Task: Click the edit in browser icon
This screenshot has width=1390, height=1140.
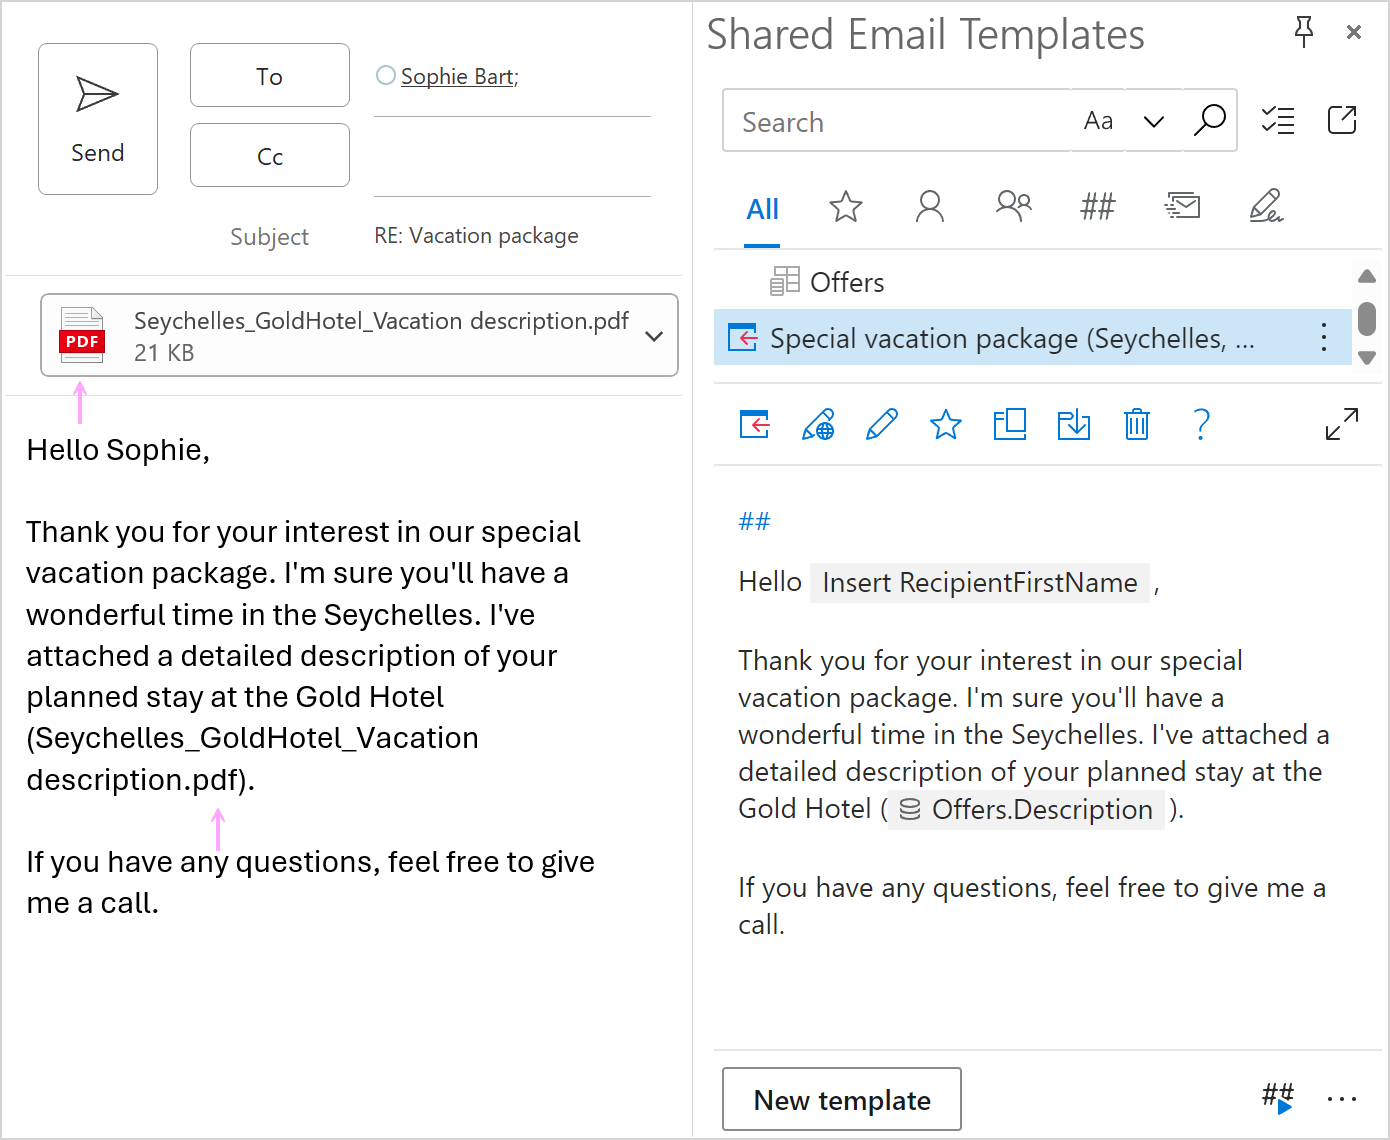Action: 818,425
